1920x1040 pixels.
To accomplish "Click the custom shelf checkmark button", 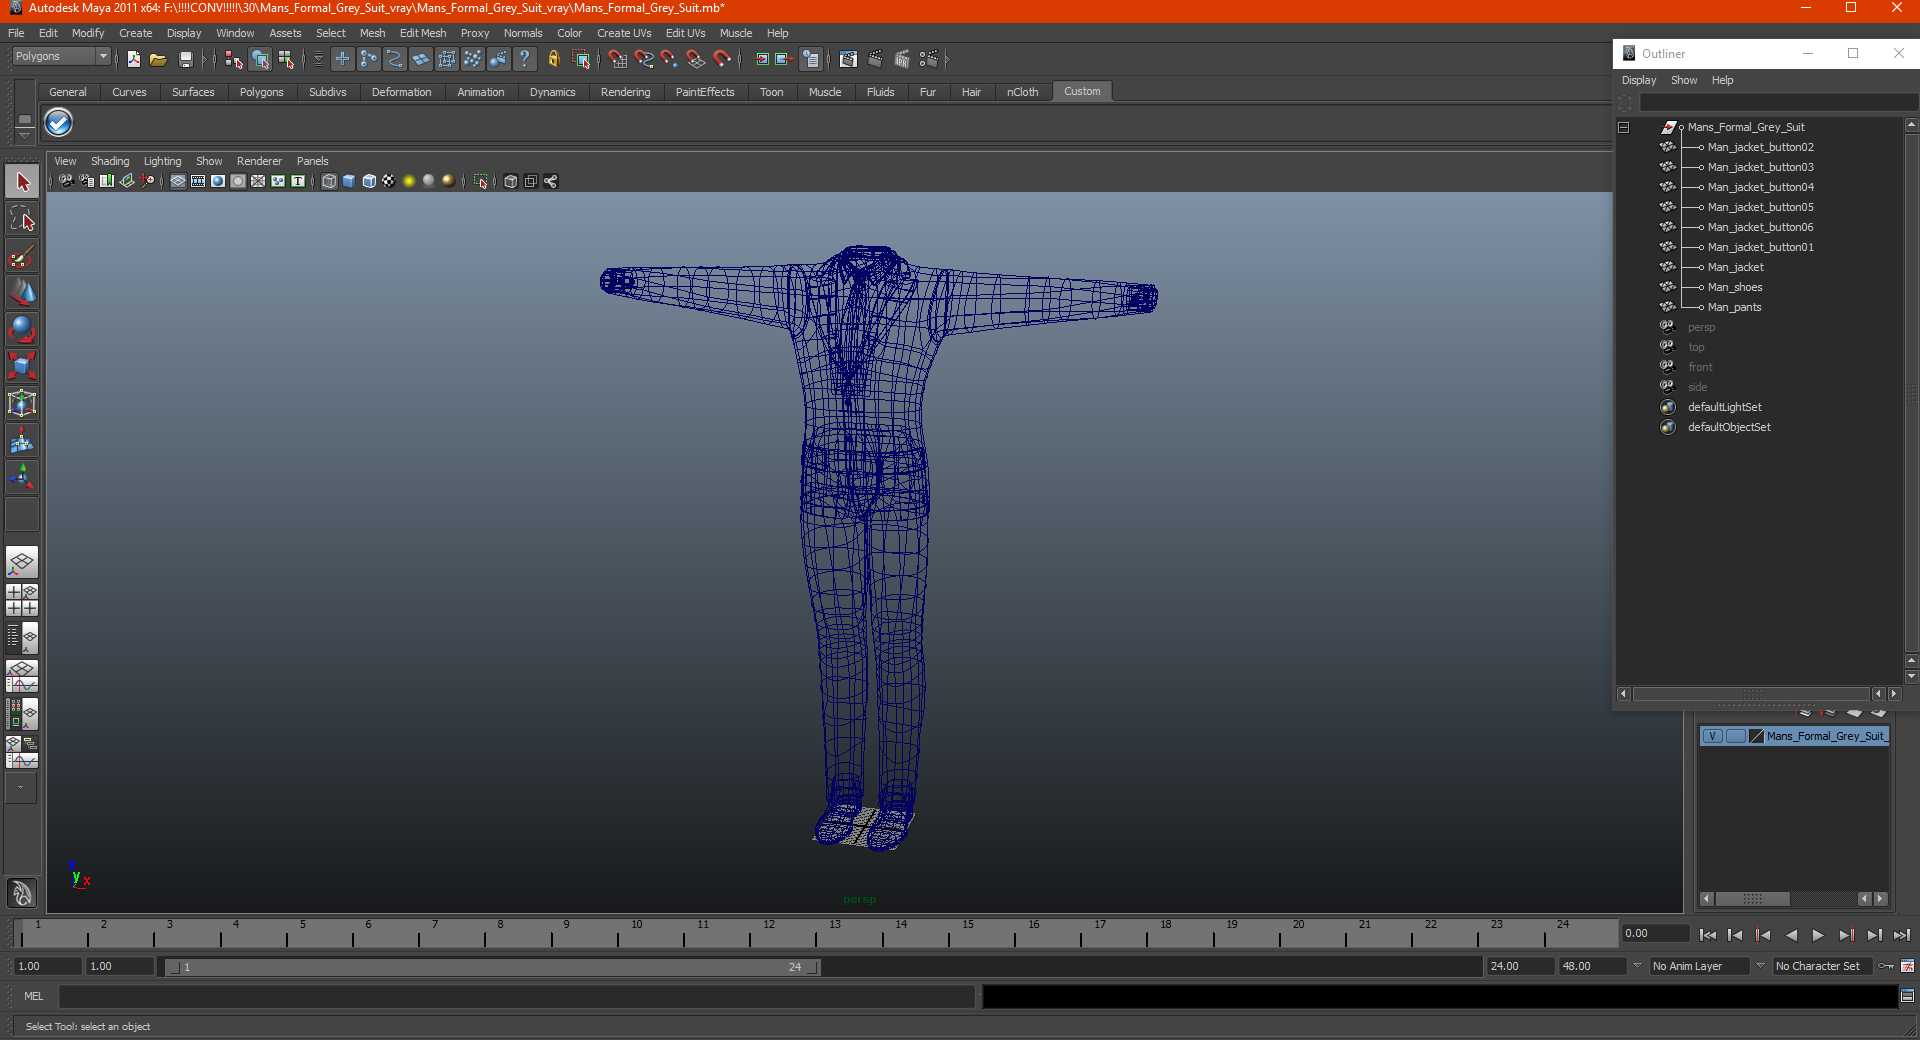I will coord(59,123).
